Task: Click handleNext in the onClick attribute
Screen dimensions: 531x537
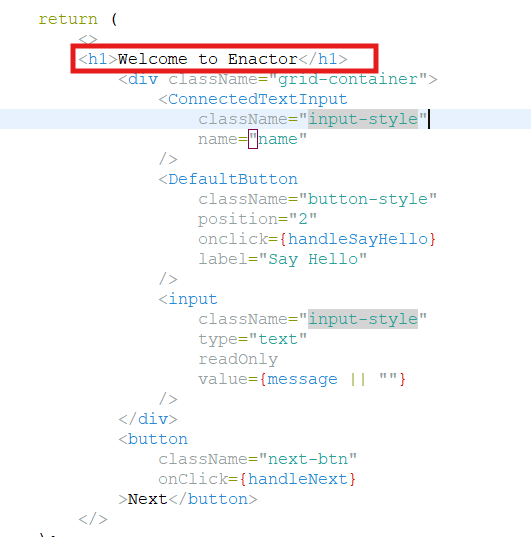Action: pos(297,479)
